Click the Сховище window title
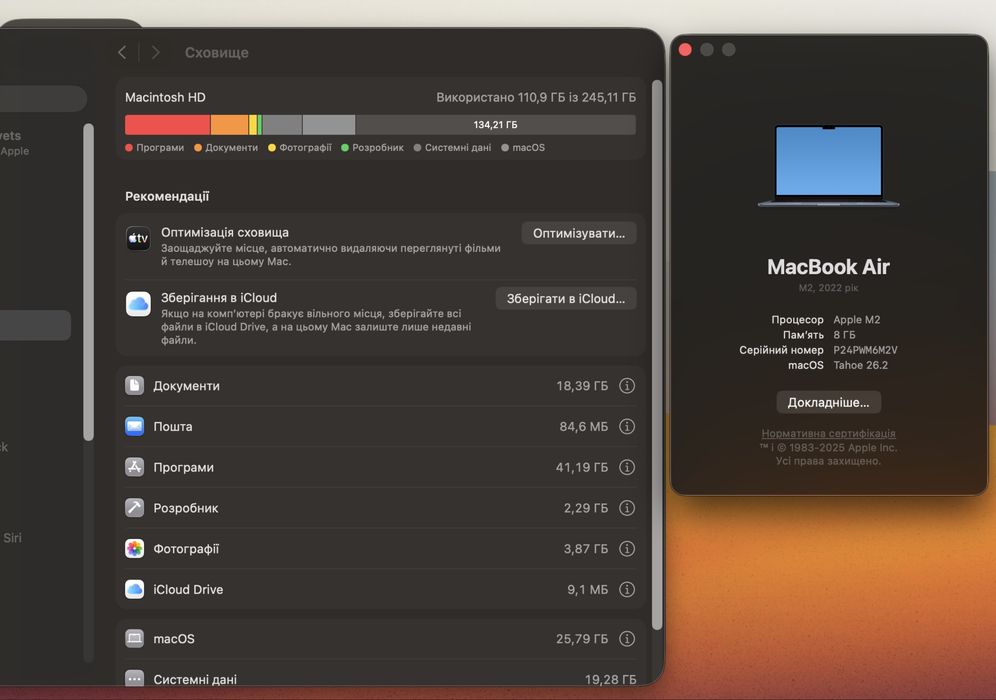This screenshot has height=700, width=996. pos(217,53)
